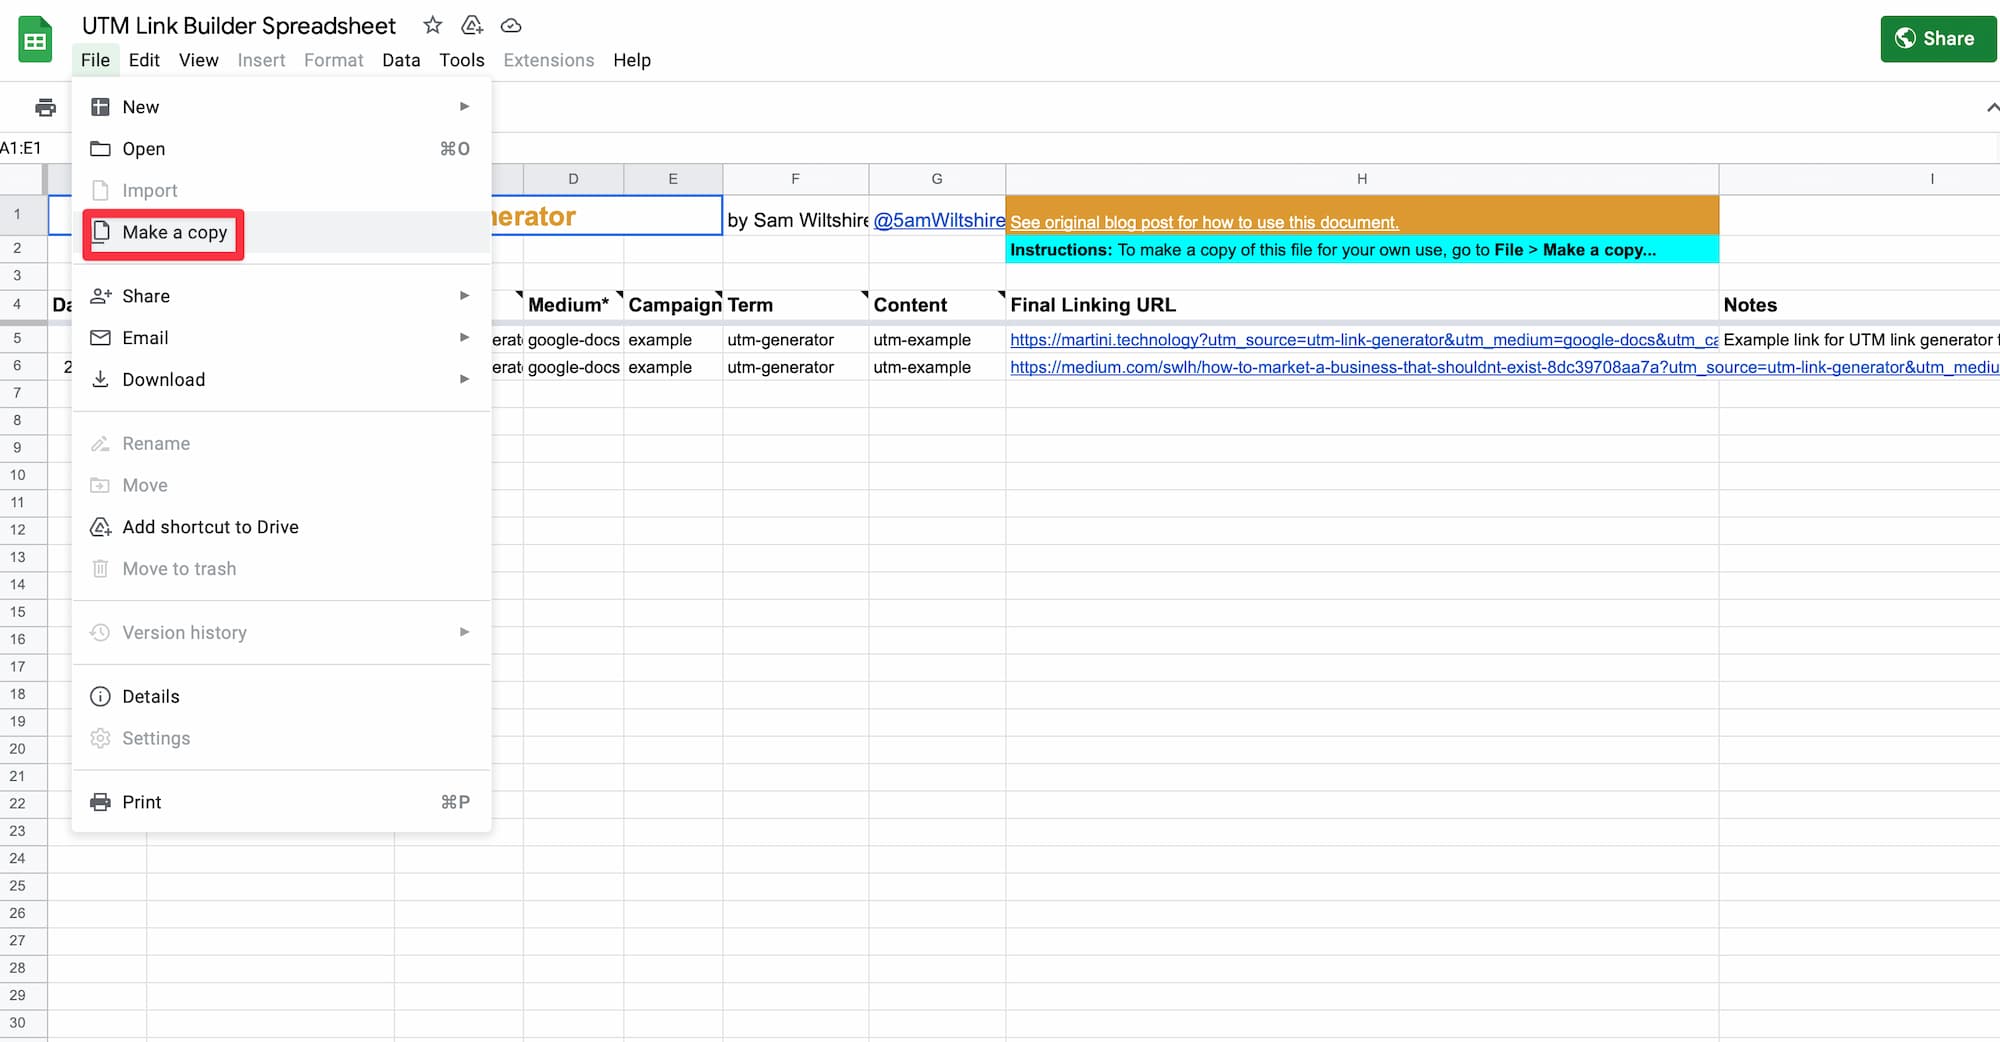Image resolution: width=2000 pixels, height=1042 pixels.
Task: Select column H header
Action: pos(1362,179)
